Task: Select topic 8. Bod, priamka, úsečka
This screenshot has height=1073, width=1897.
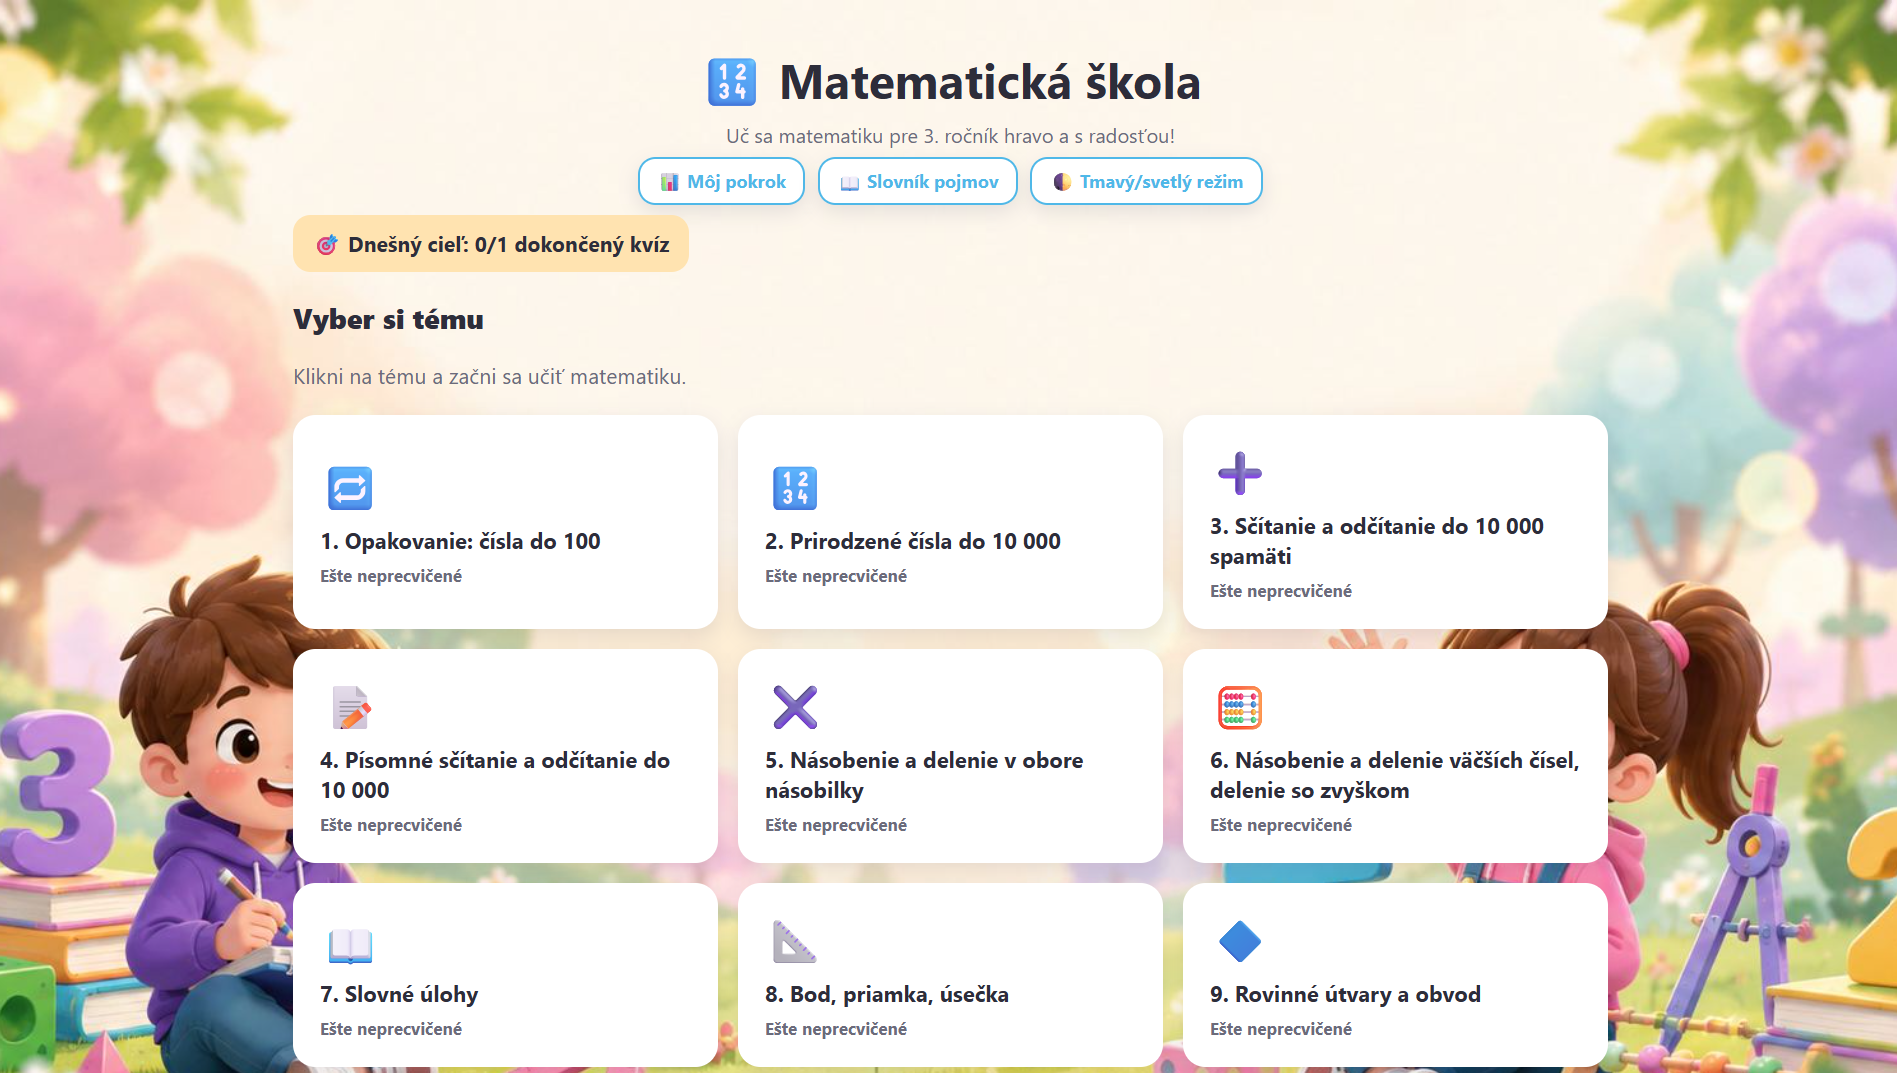Action: pos(950,975)
